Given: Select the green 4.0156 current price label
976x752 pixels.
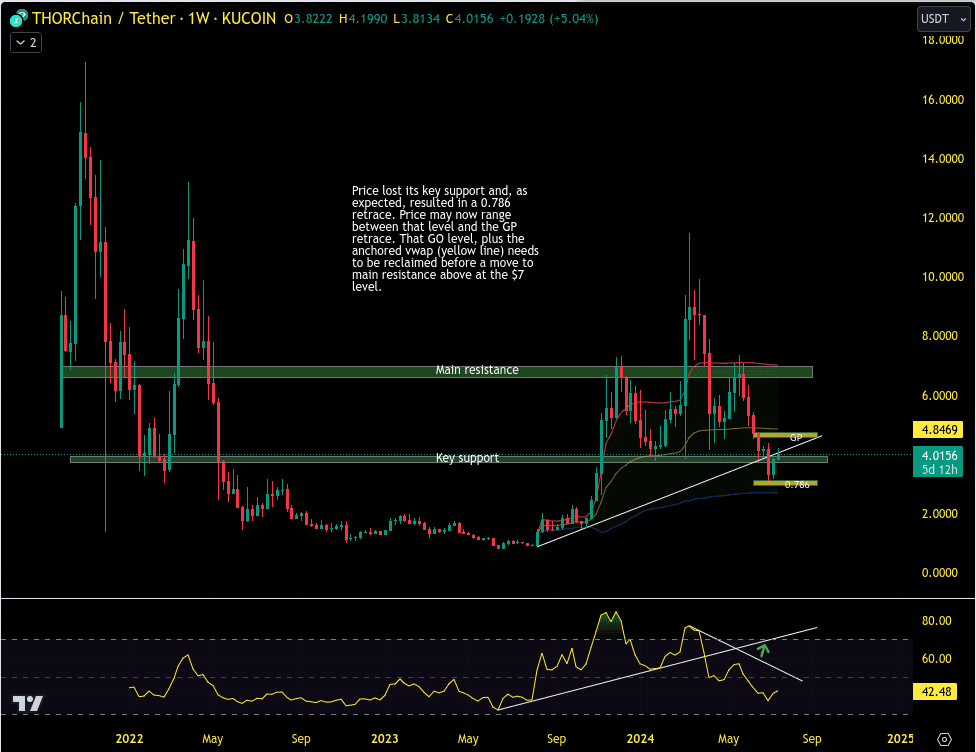Looking at the screenshot, I should tap(938, 462).
